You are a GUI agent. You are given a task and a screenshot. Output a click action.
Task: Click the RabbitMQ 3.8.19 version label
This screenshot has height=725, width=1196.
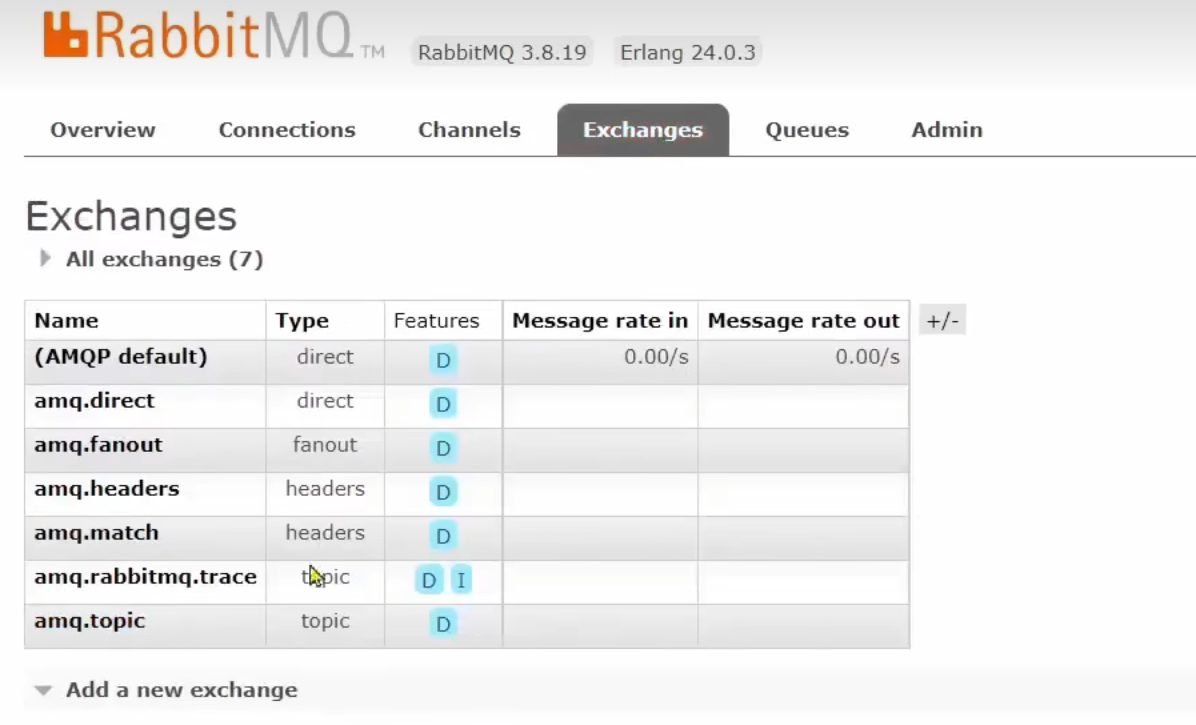[502, 53]
